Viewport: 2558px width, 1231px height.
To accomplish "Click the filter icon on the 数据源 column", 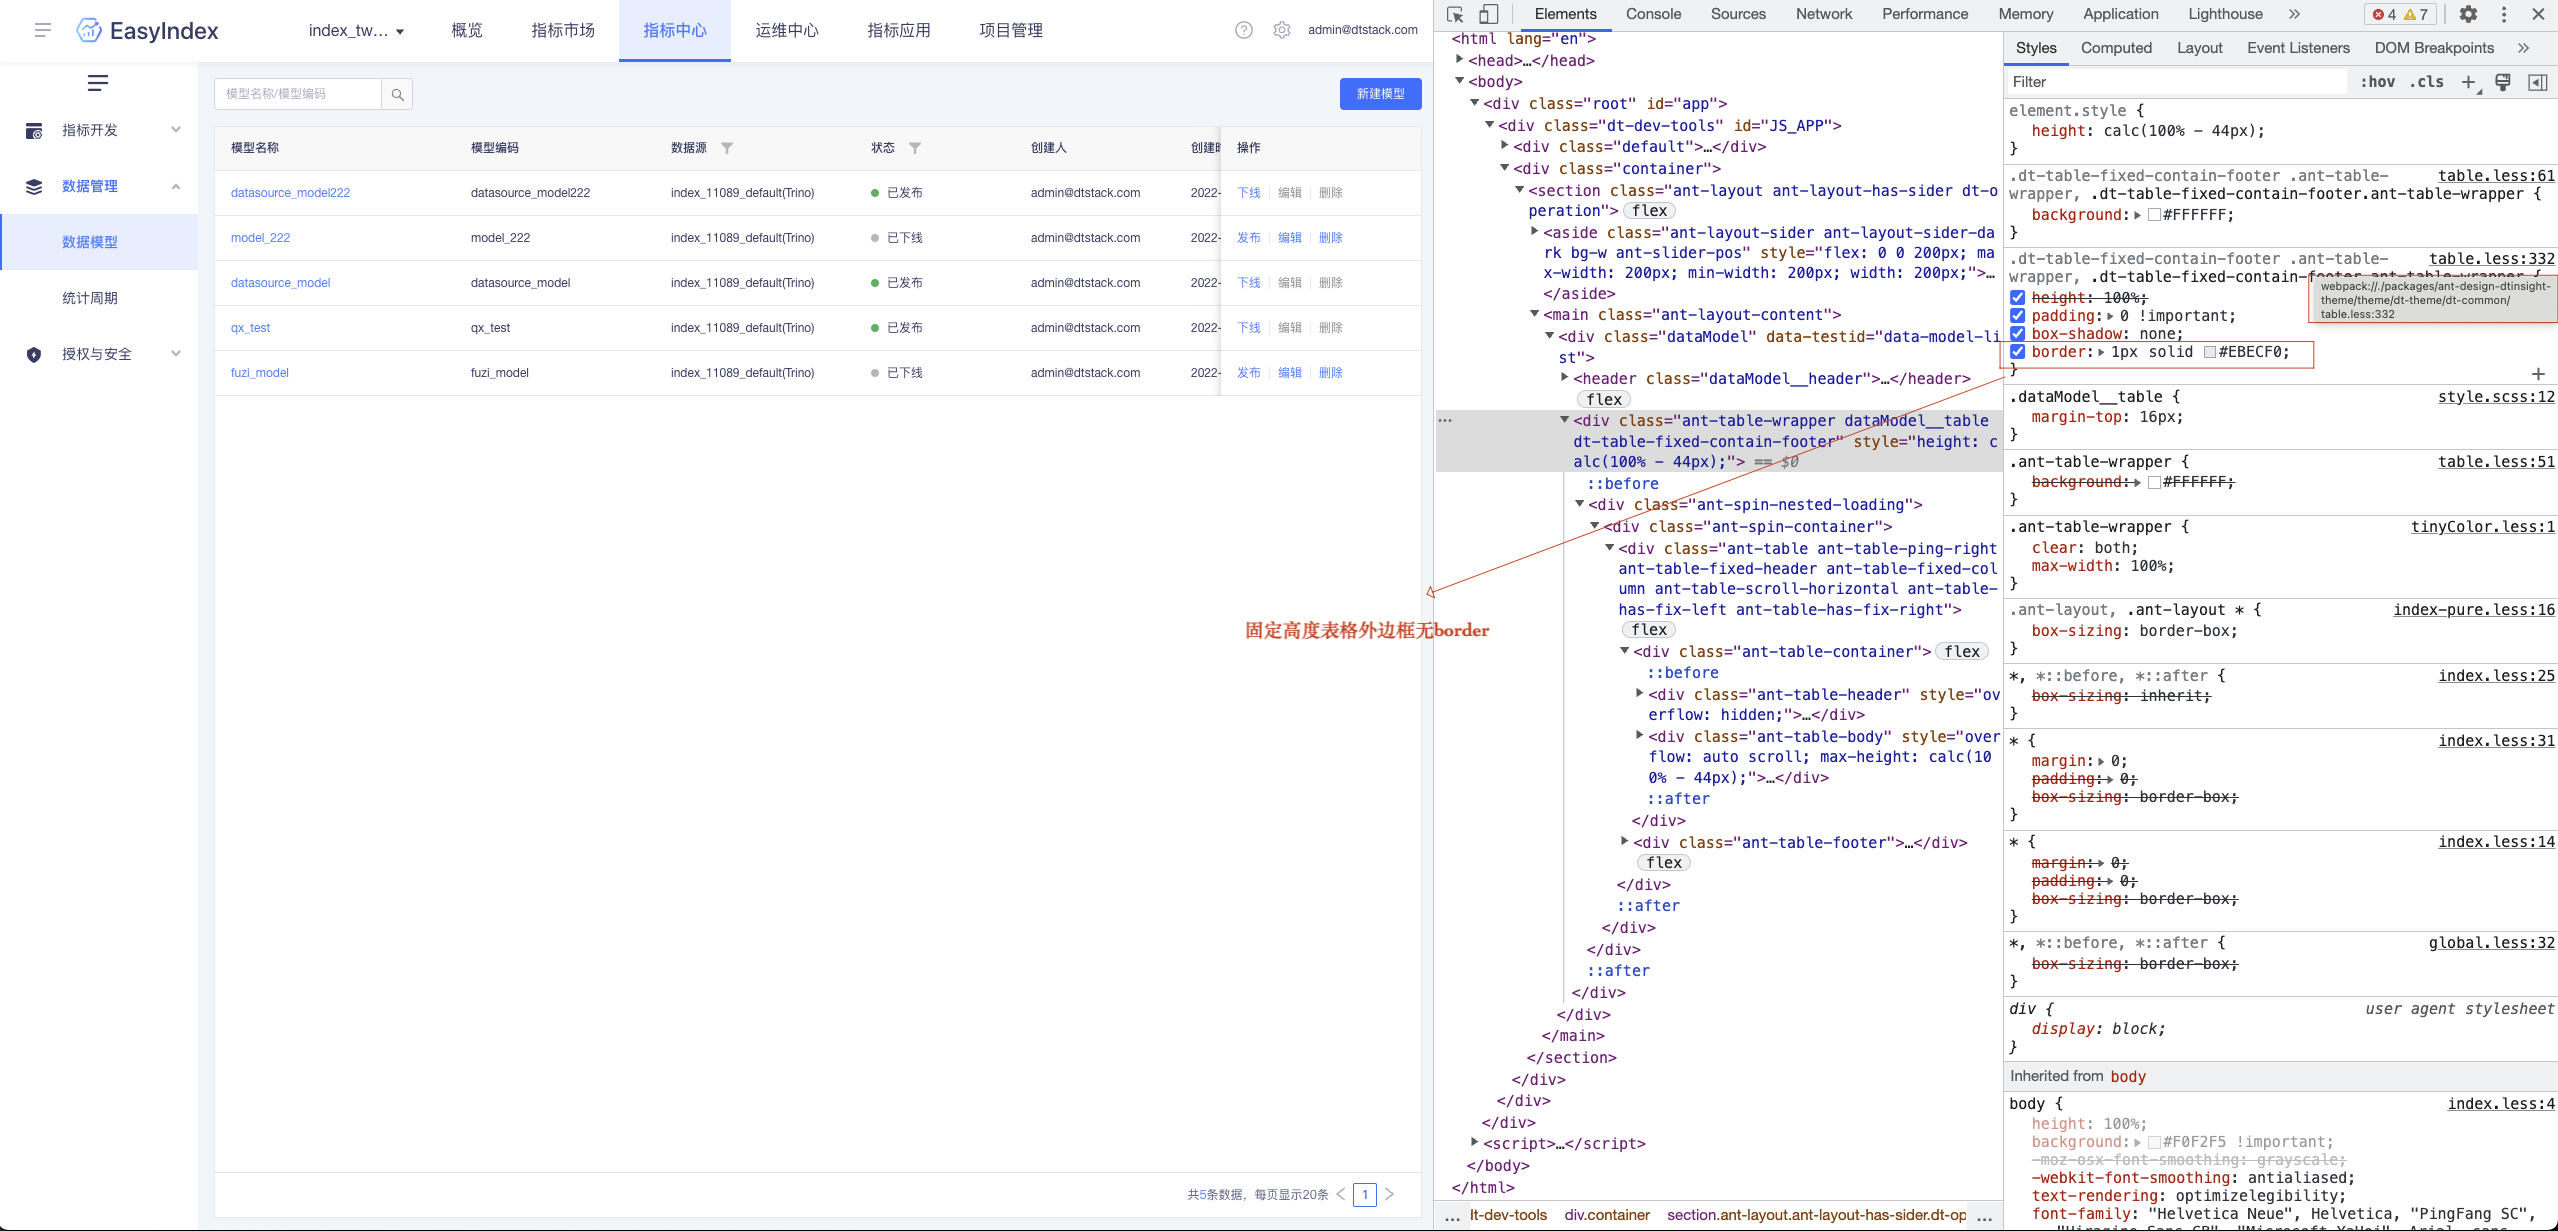I will pos(729,147).
